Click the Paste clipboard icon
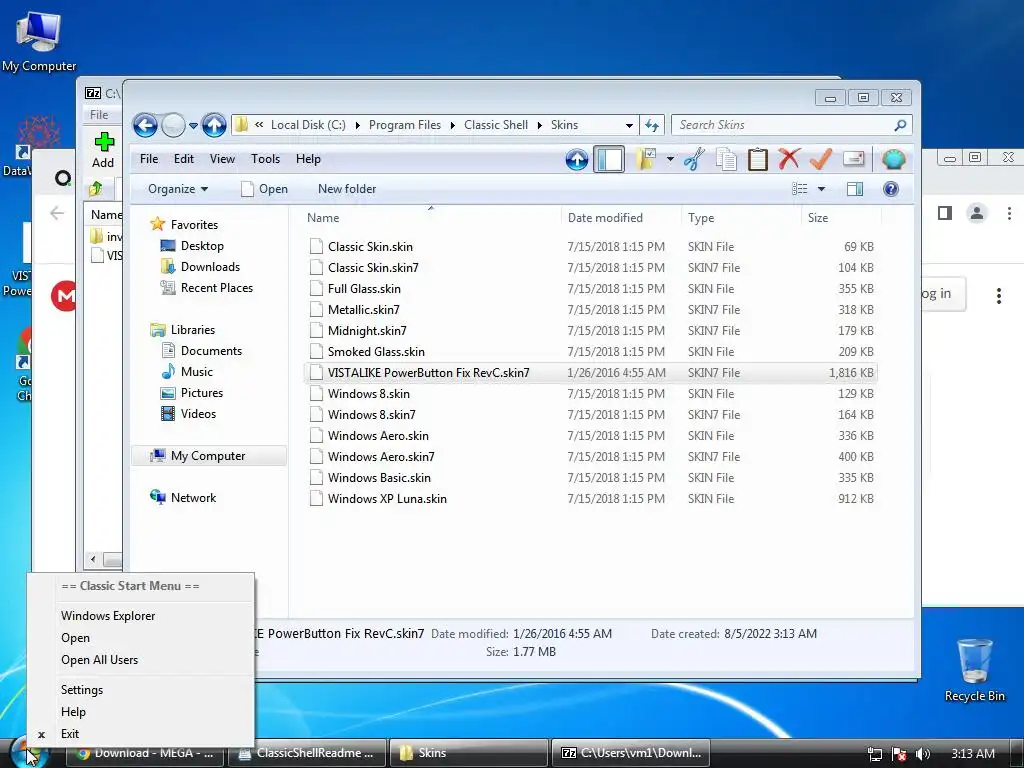Screen dimensions: 1024x768 click(758, 159)
